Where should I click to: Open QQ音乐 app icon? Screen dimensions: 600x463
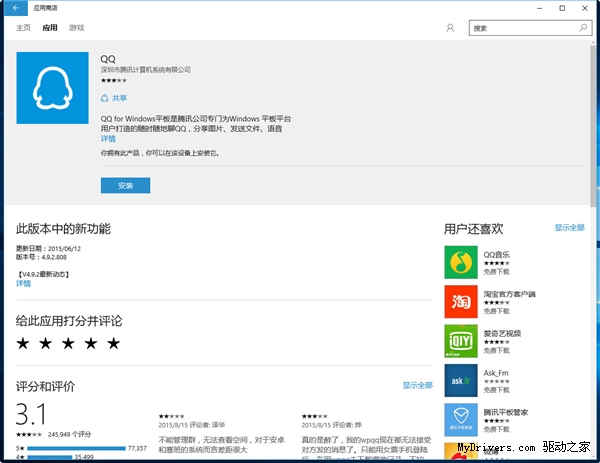coord(460,262)
